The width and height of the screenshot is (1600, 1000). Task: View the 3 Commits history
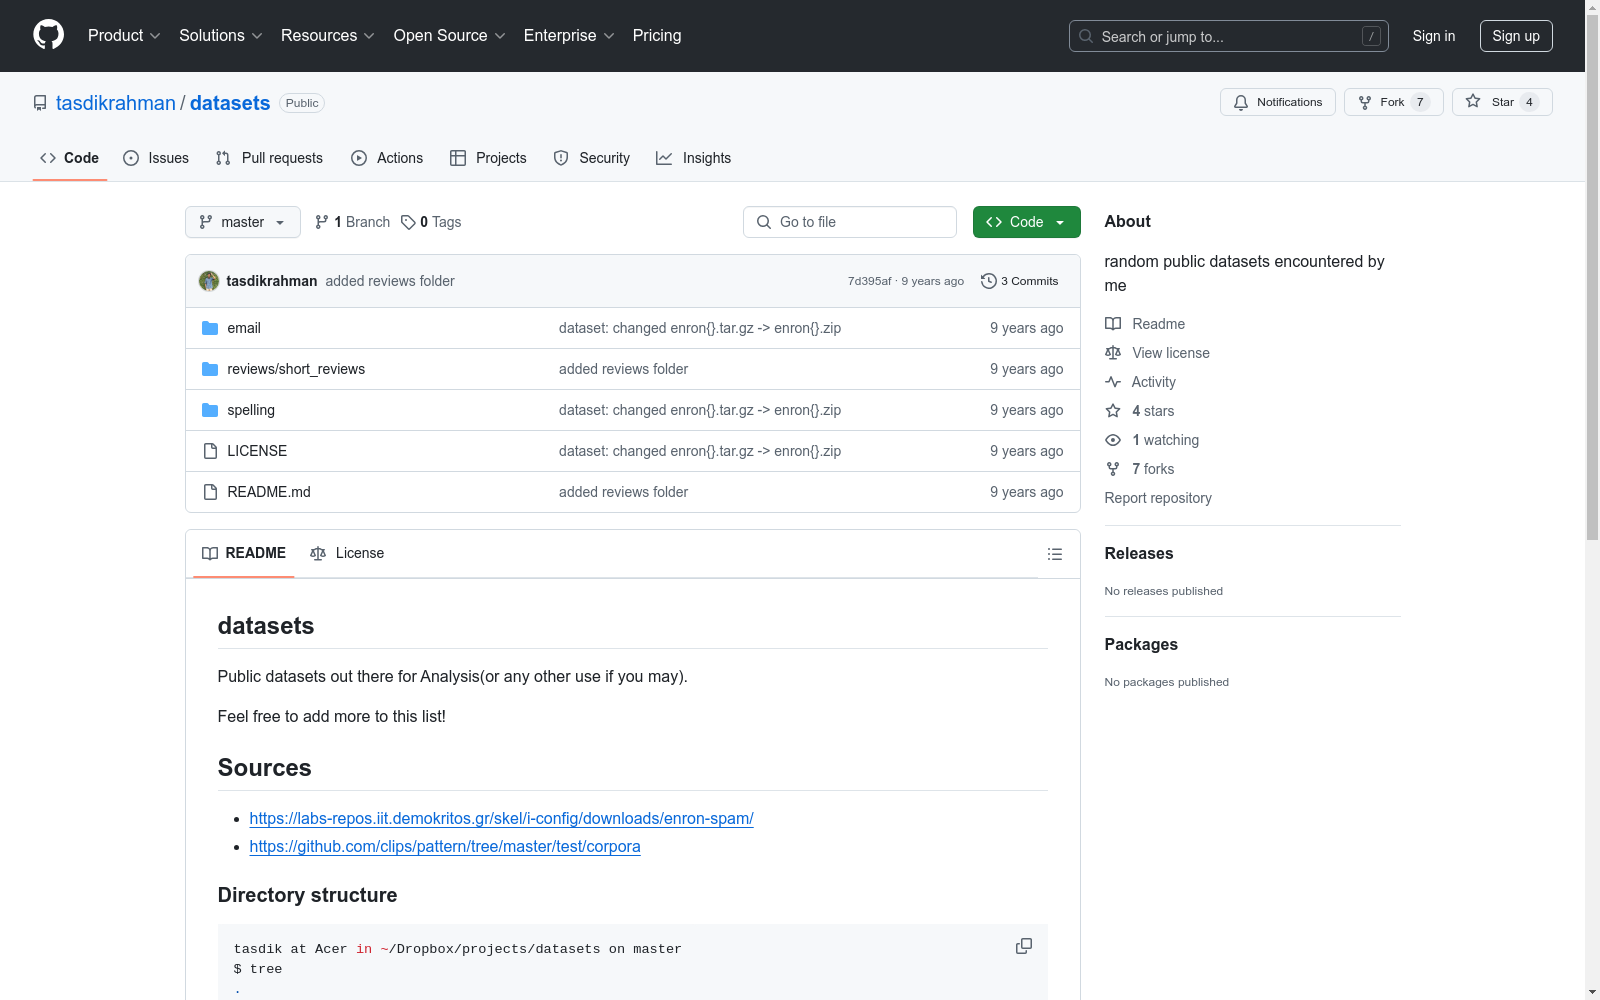click(1020, 281)
